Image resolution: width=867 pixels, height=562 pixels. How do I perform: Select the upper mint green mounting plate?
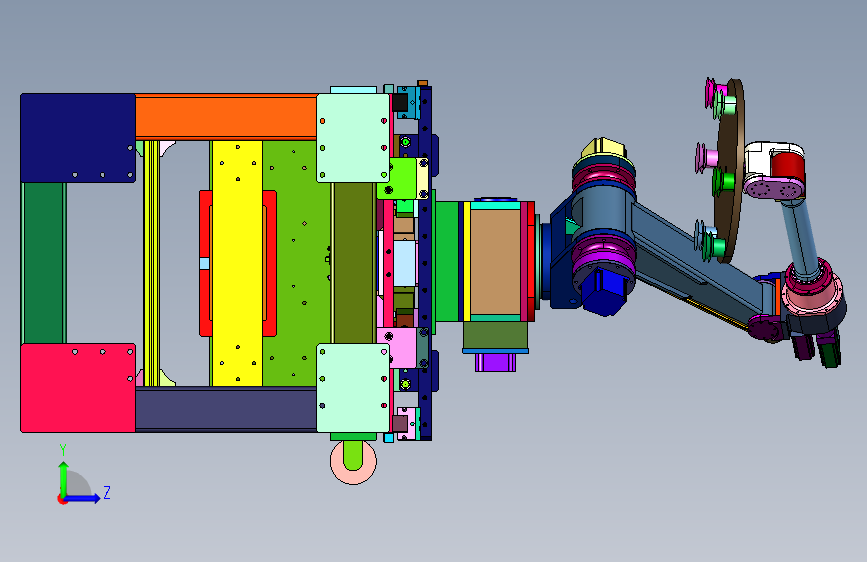(x=353, y=138)
